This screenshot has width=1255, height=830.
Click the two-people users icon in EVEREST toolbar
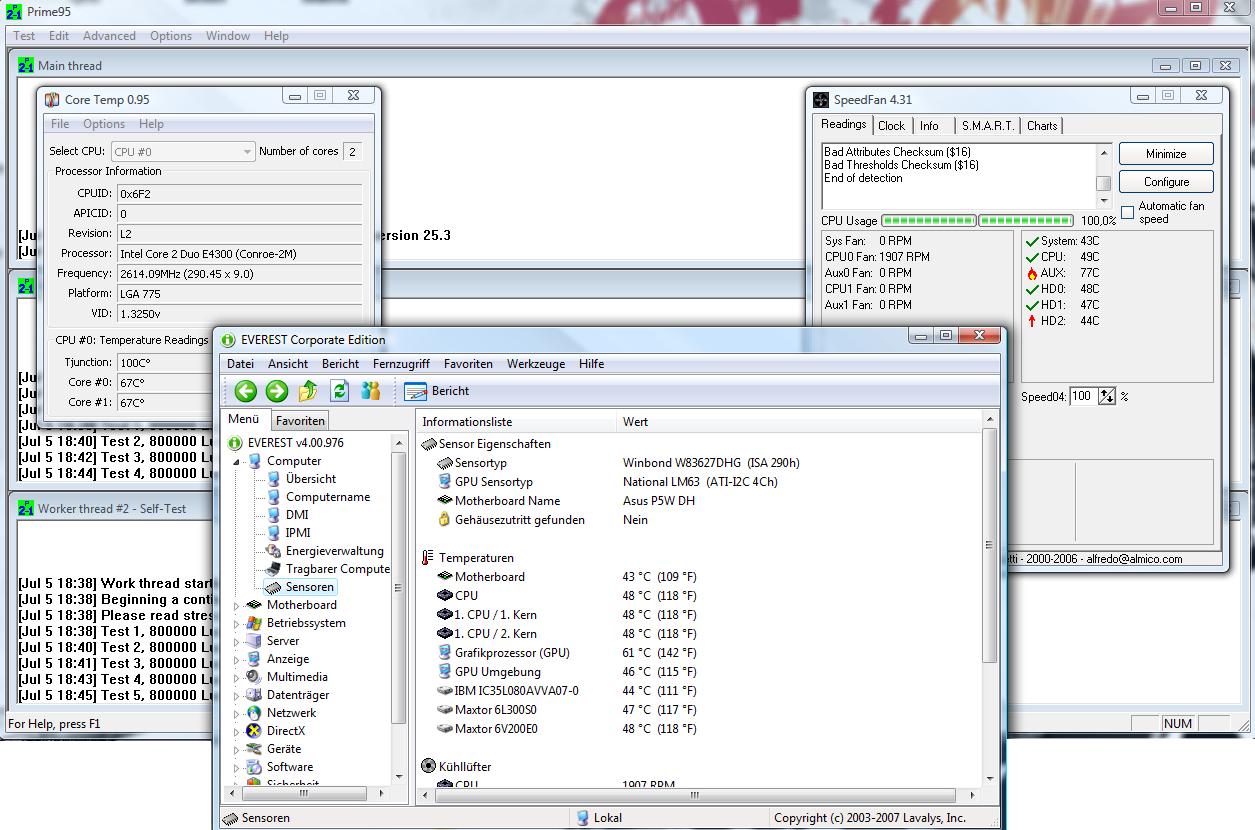click(370, 391)
